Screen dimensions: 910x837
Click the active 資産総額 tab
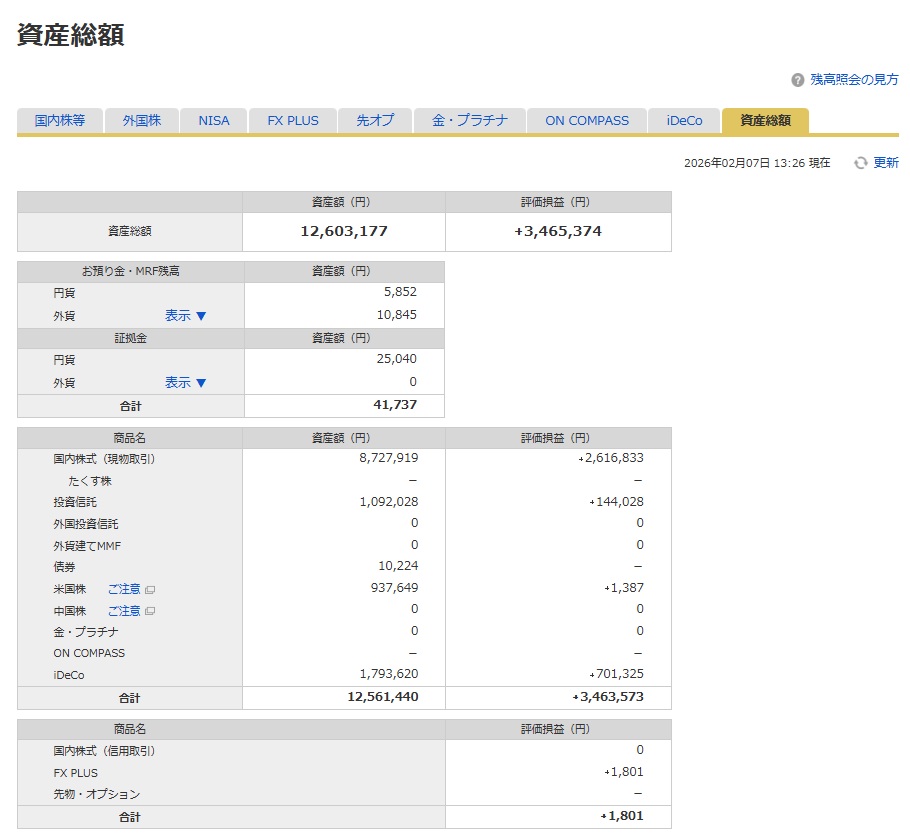click(765, 121)
